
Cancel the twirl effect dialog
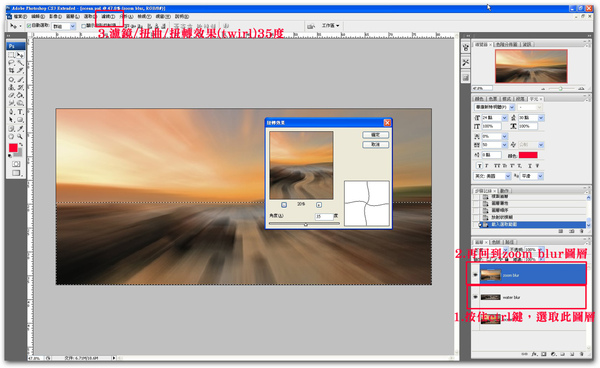point(375,145)
